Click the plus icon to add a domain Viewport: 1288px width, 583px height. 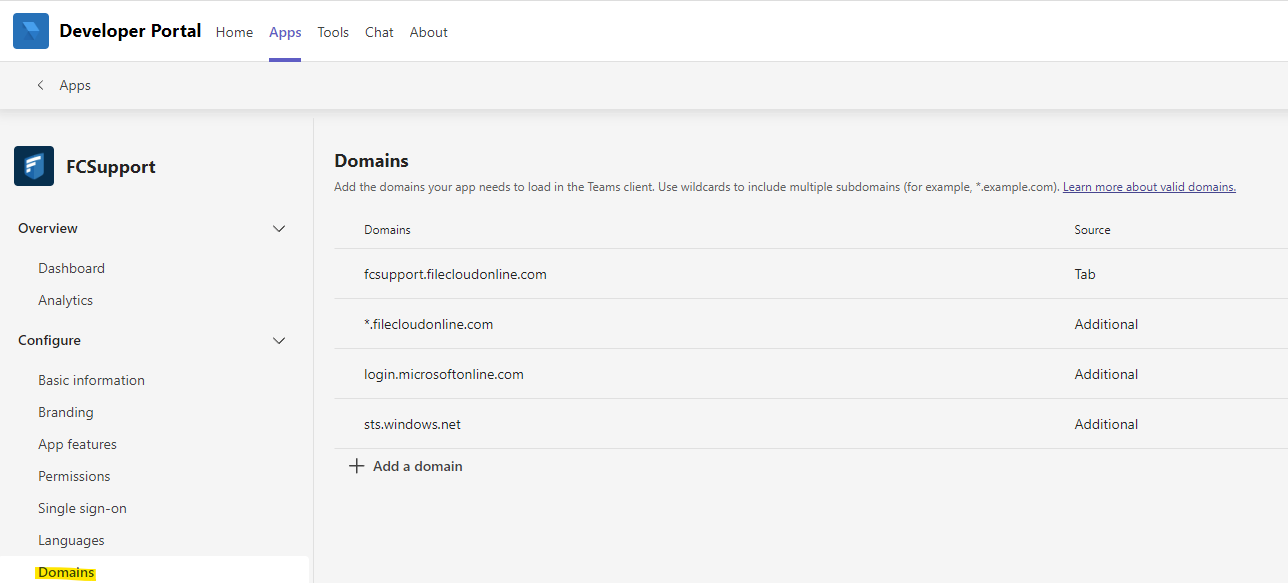point(356,466)
